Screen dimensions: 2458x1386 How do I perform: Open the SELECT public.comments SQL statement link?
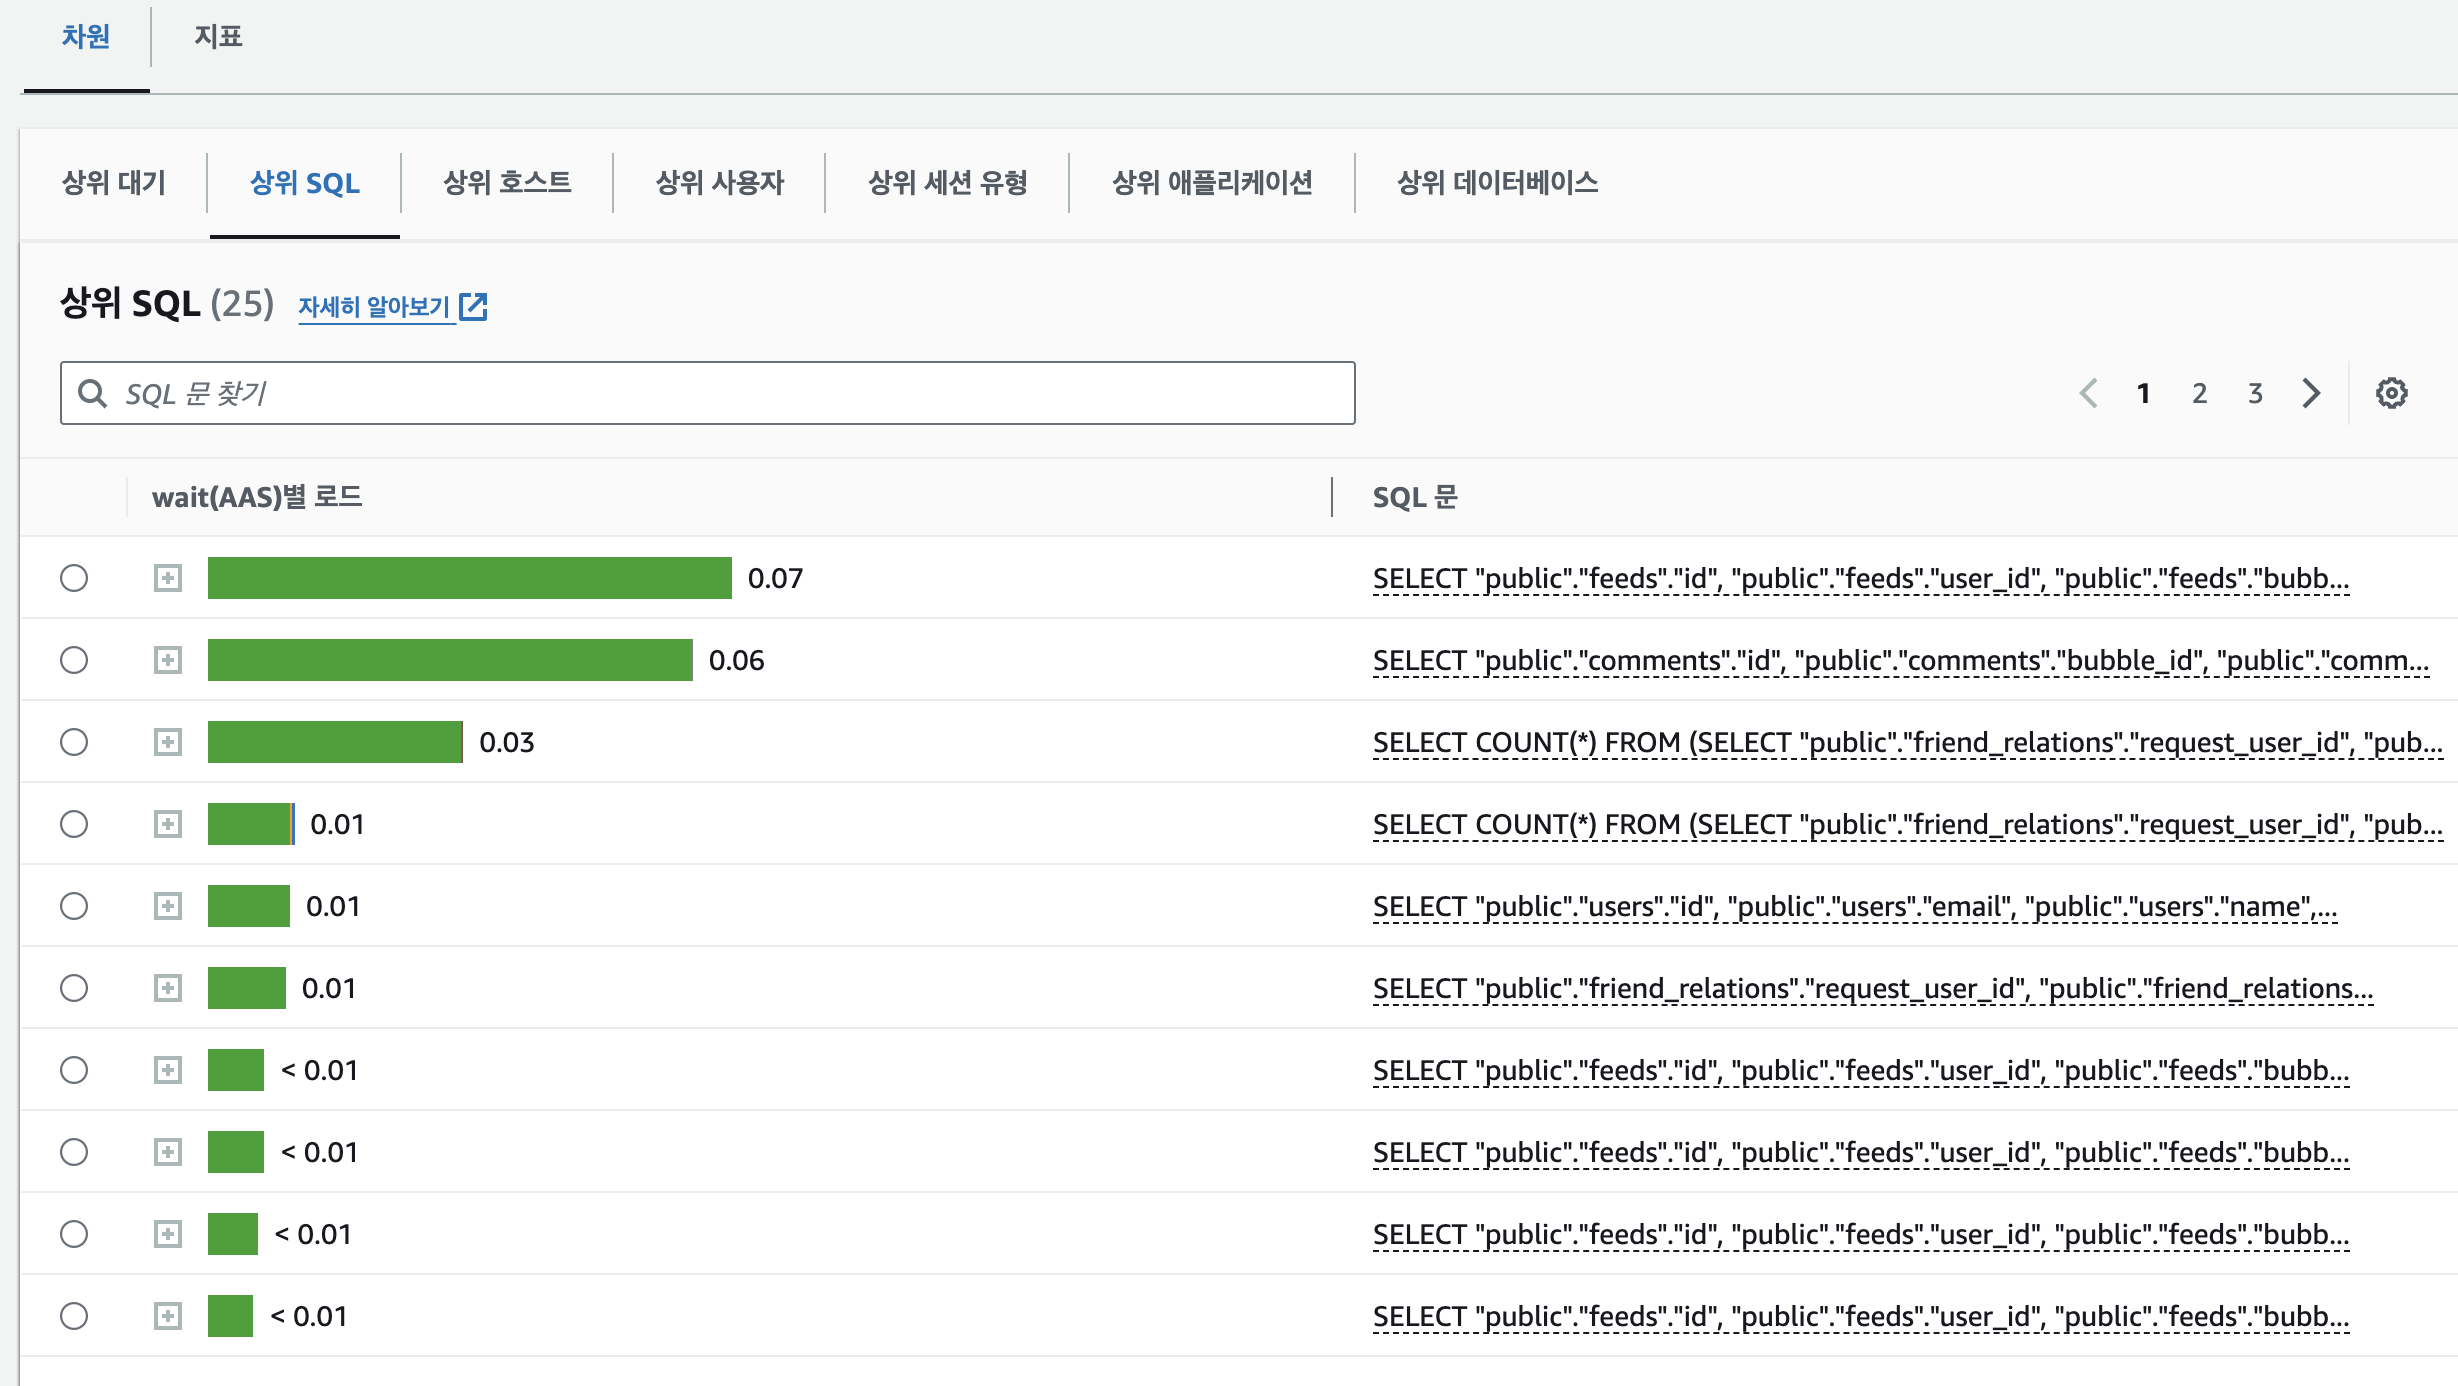click(x=1900, y=661)
